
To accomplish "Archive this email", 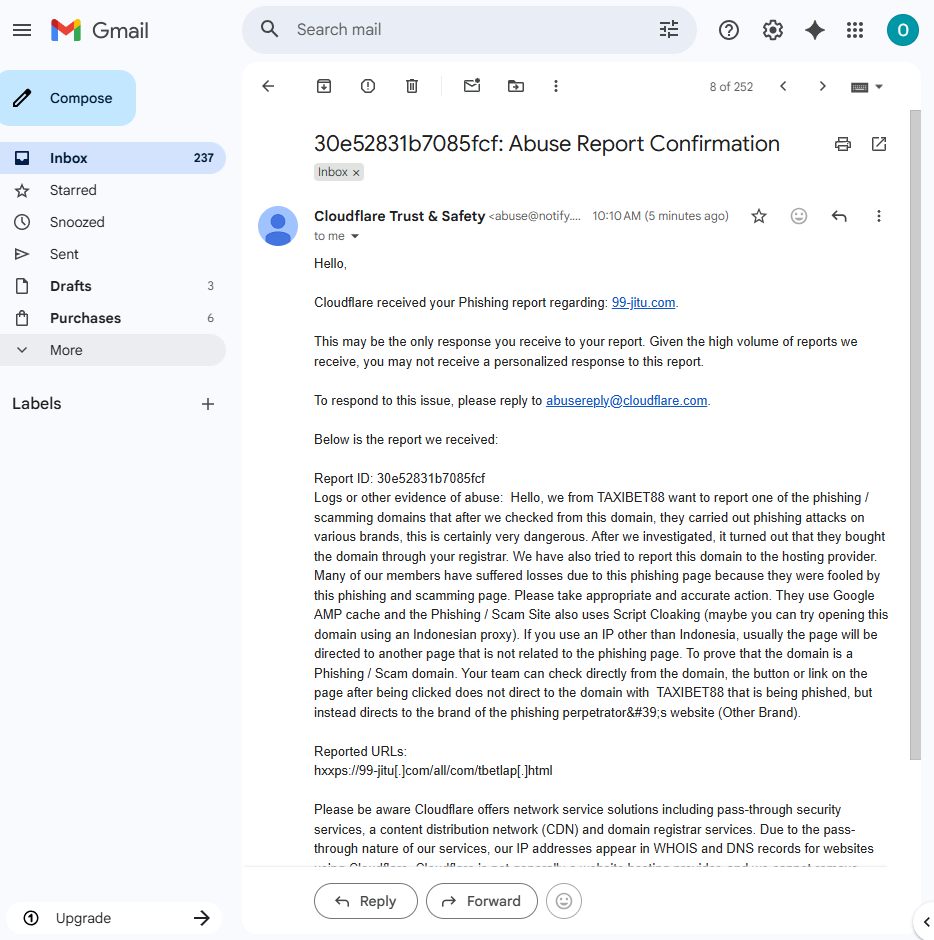I will click(324, 86).
